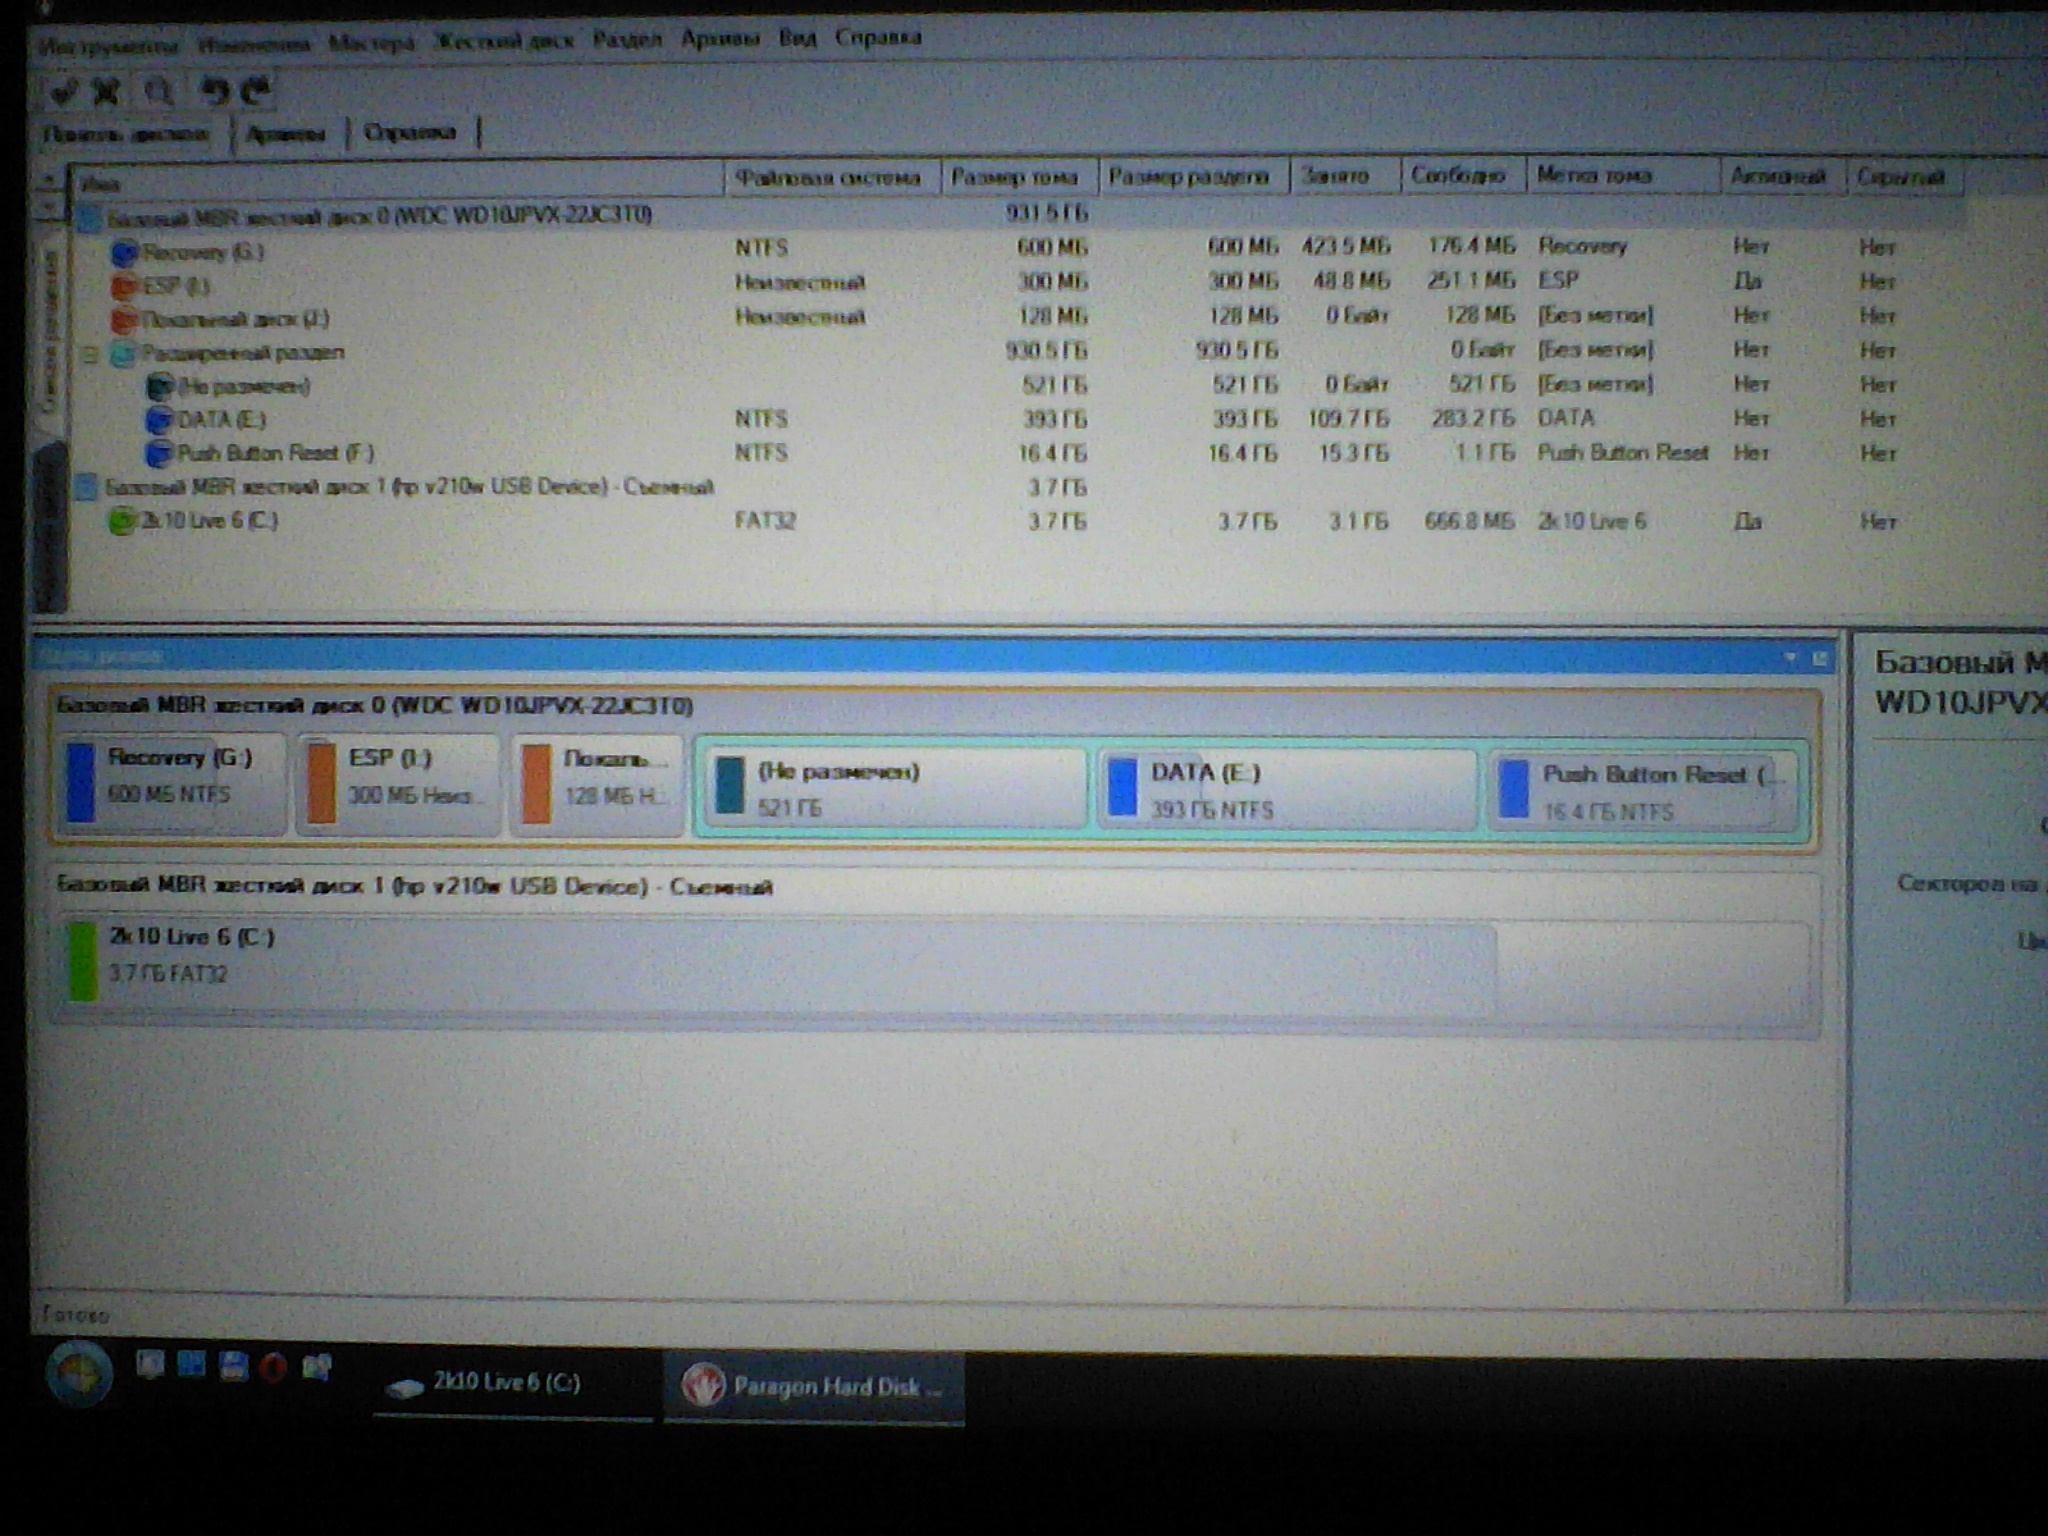This screenshot has height=1536, width=2048.
Task: Open the Раздел menu
Action: pyautogui.click(x=627, y=40)
